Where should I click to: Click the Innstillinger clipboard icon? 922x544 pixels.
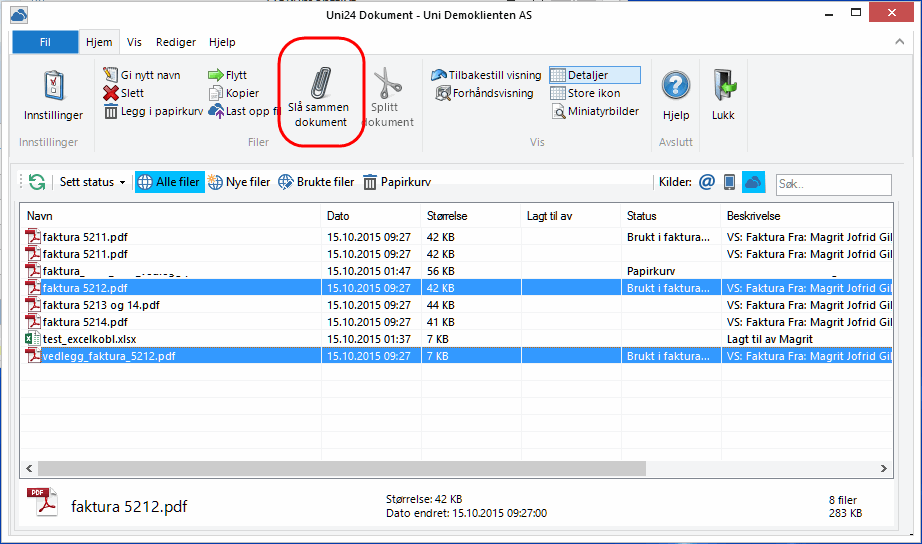pos(53,87)
